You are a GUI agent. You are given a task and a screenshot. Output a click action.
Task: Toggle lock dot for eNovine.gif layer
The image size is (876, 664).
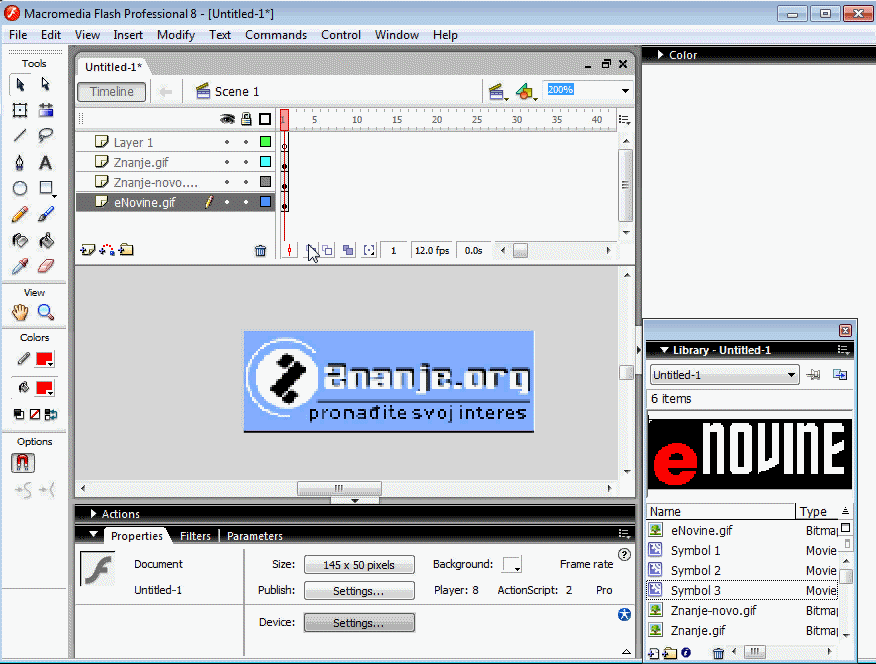coord(246,202)
